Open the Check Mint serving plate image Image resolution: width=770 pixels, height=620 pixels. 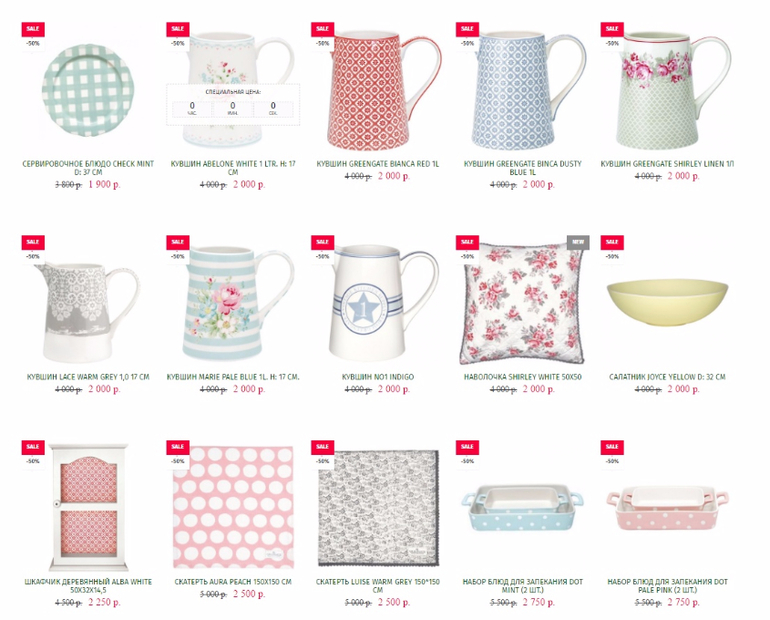coord(88,90)
